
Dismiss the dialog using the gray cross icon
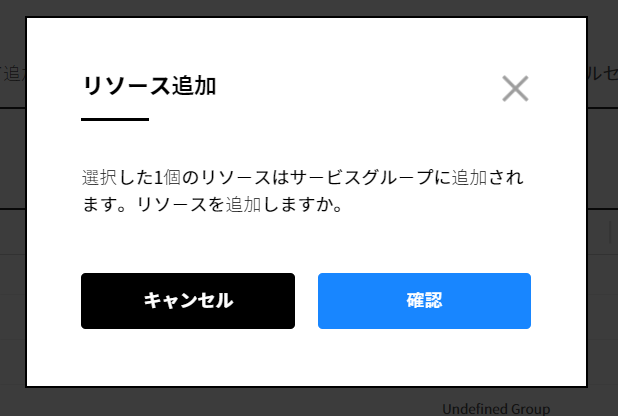(x=515, y=88)
